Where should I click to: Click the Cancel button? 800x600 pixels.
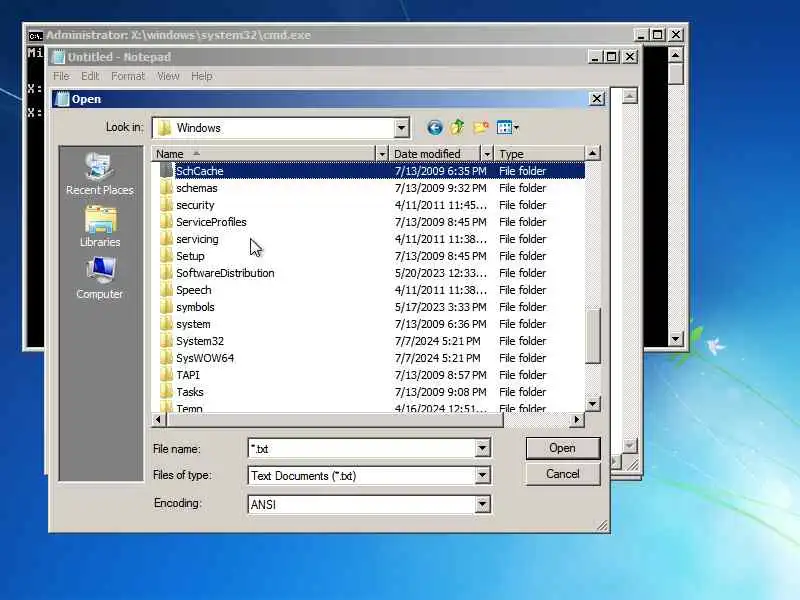(562, 474)
